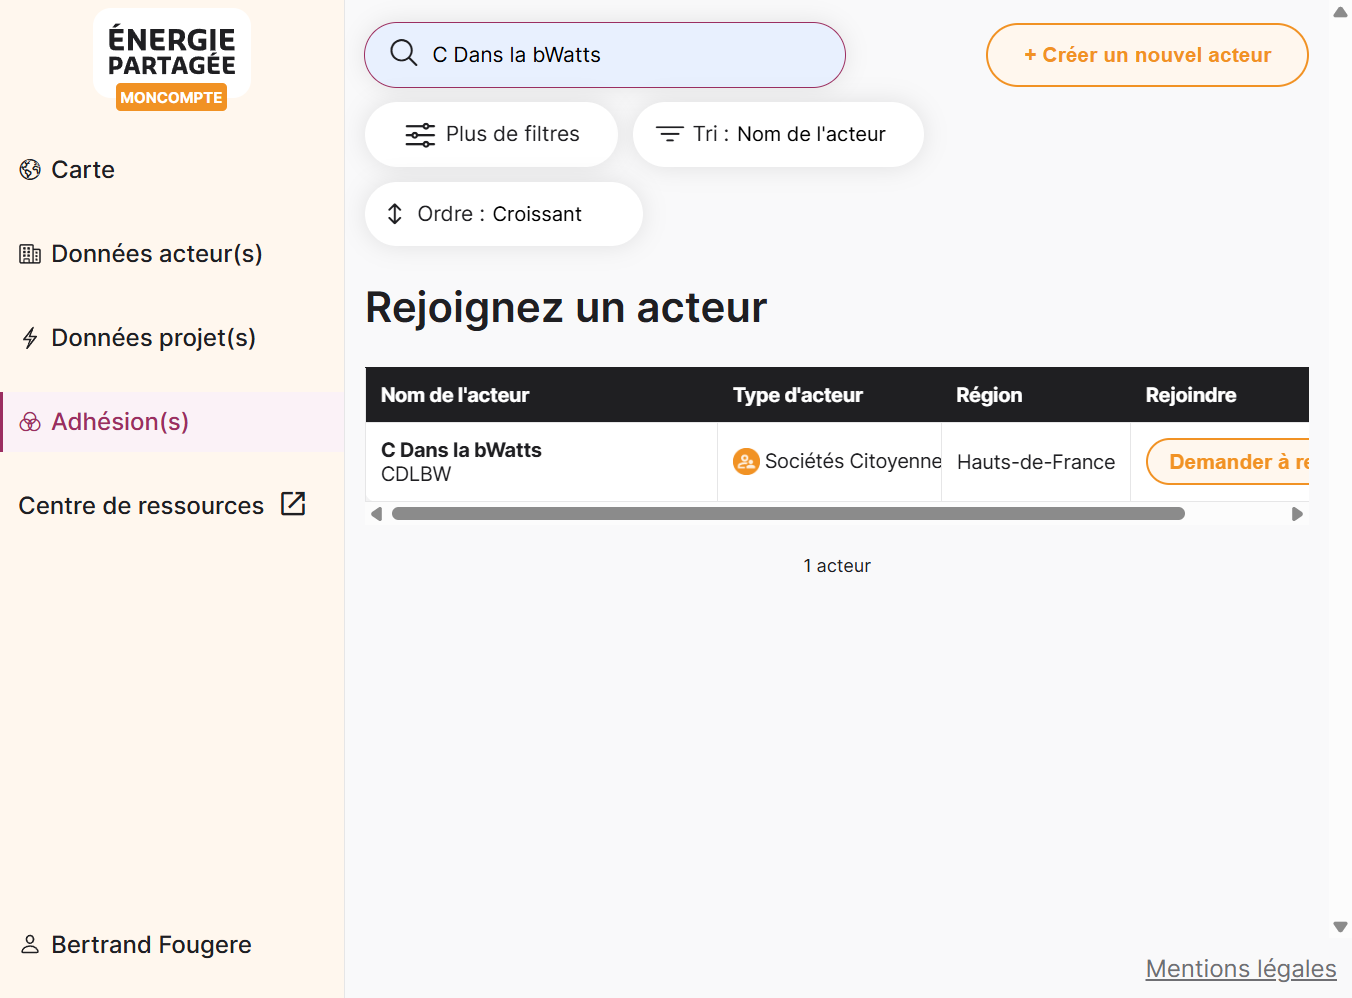The height and width of the screenshot is (998, 1352).
Task: Click the Sociétés Citoyenne type text
Action: tap(853, 461)
